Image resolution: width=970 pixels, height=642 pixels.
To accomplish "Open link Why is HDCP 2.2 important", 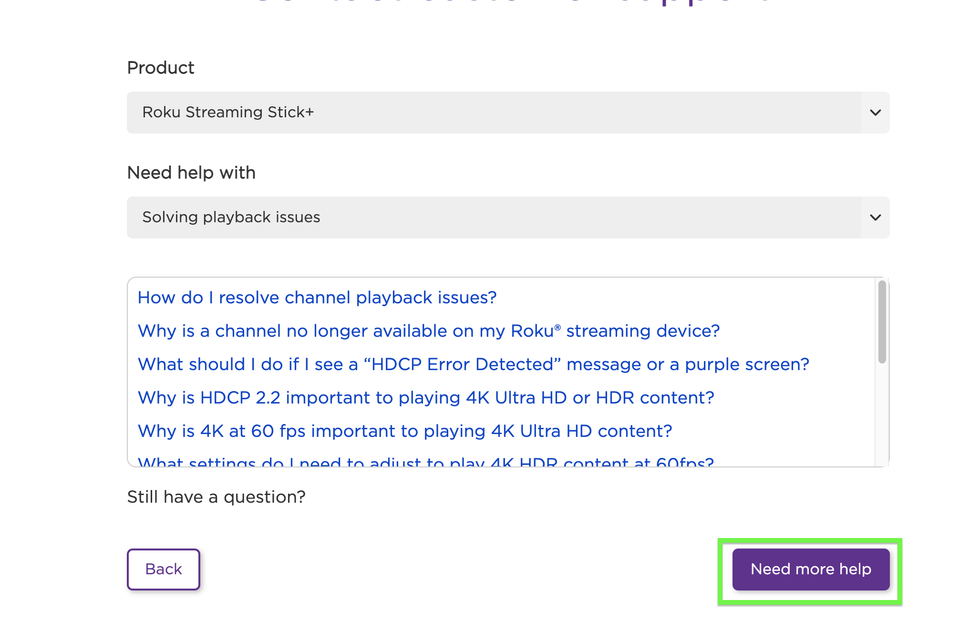I will [x=426, y=398].
